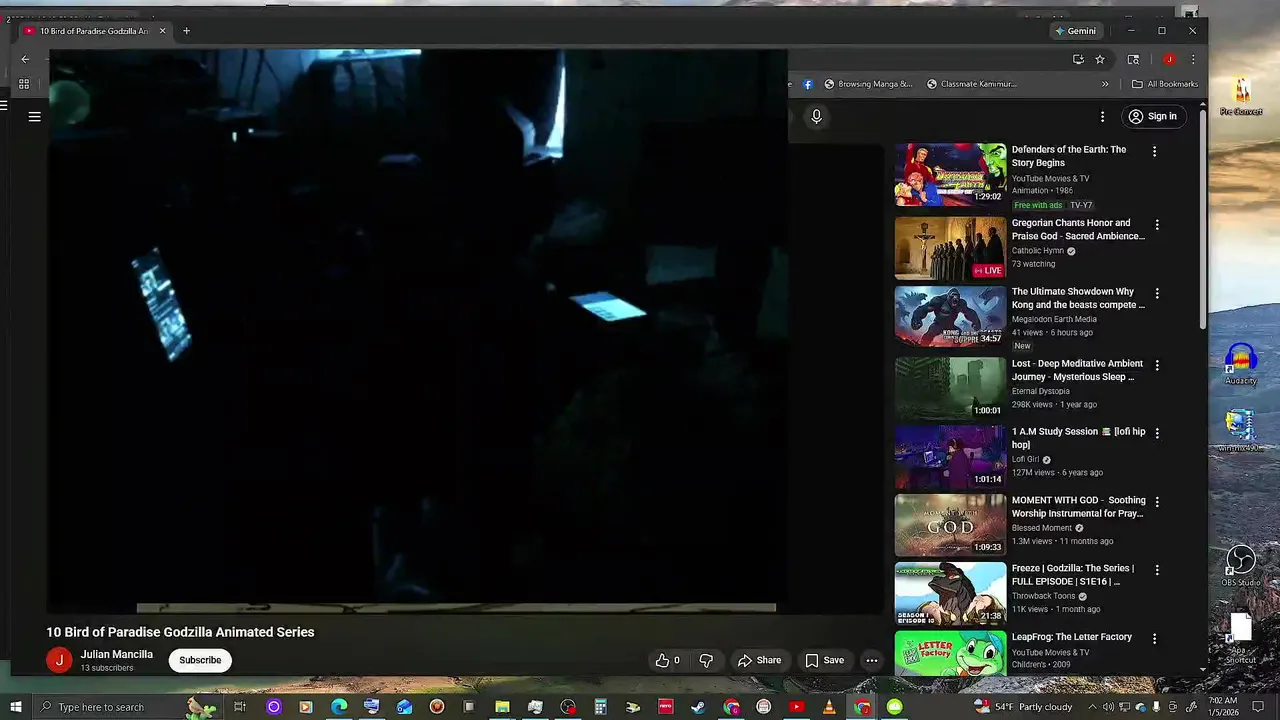
Task: Click the Subscribe button
Action: click(x=200, y=660)
